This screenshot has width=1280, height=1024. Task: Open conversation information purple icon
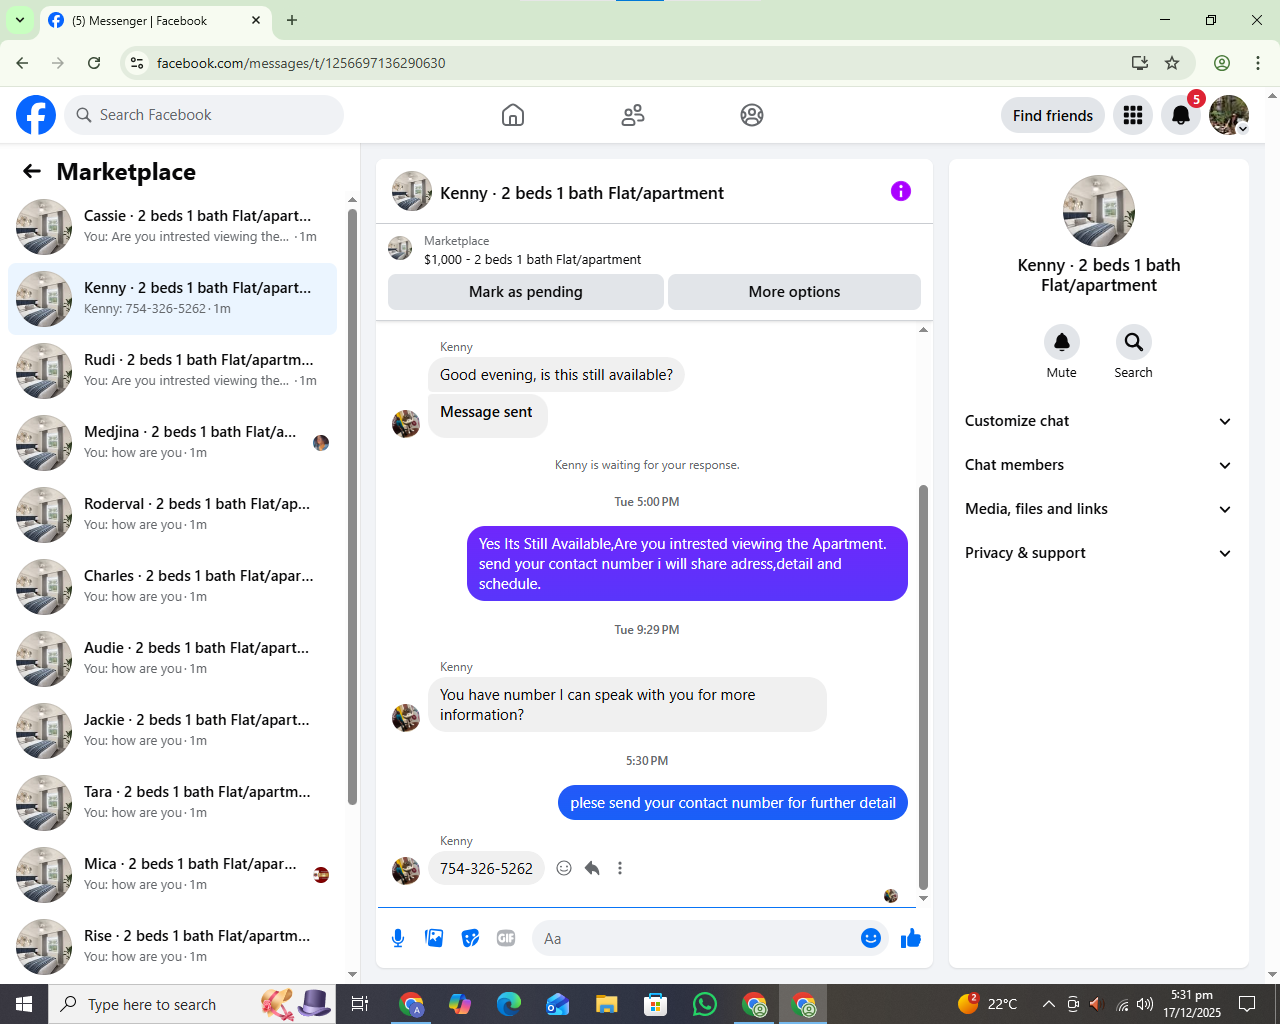click(x=901, y=191)
